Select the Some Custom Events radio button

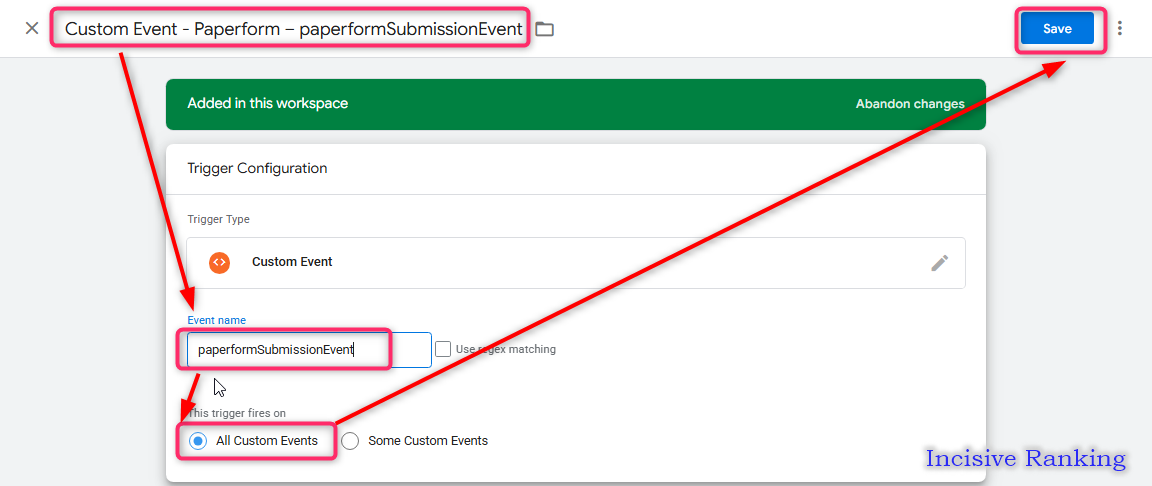pyautogui.click(x=350, y=441)
